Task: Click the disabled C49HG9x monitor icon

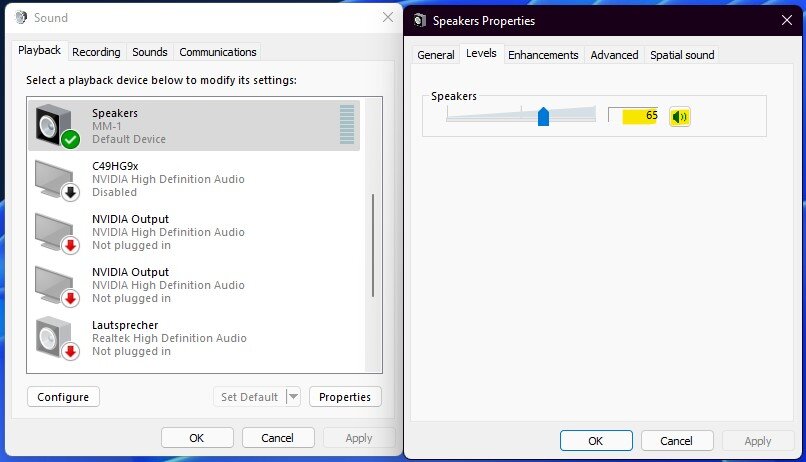Action: (55, 179)
